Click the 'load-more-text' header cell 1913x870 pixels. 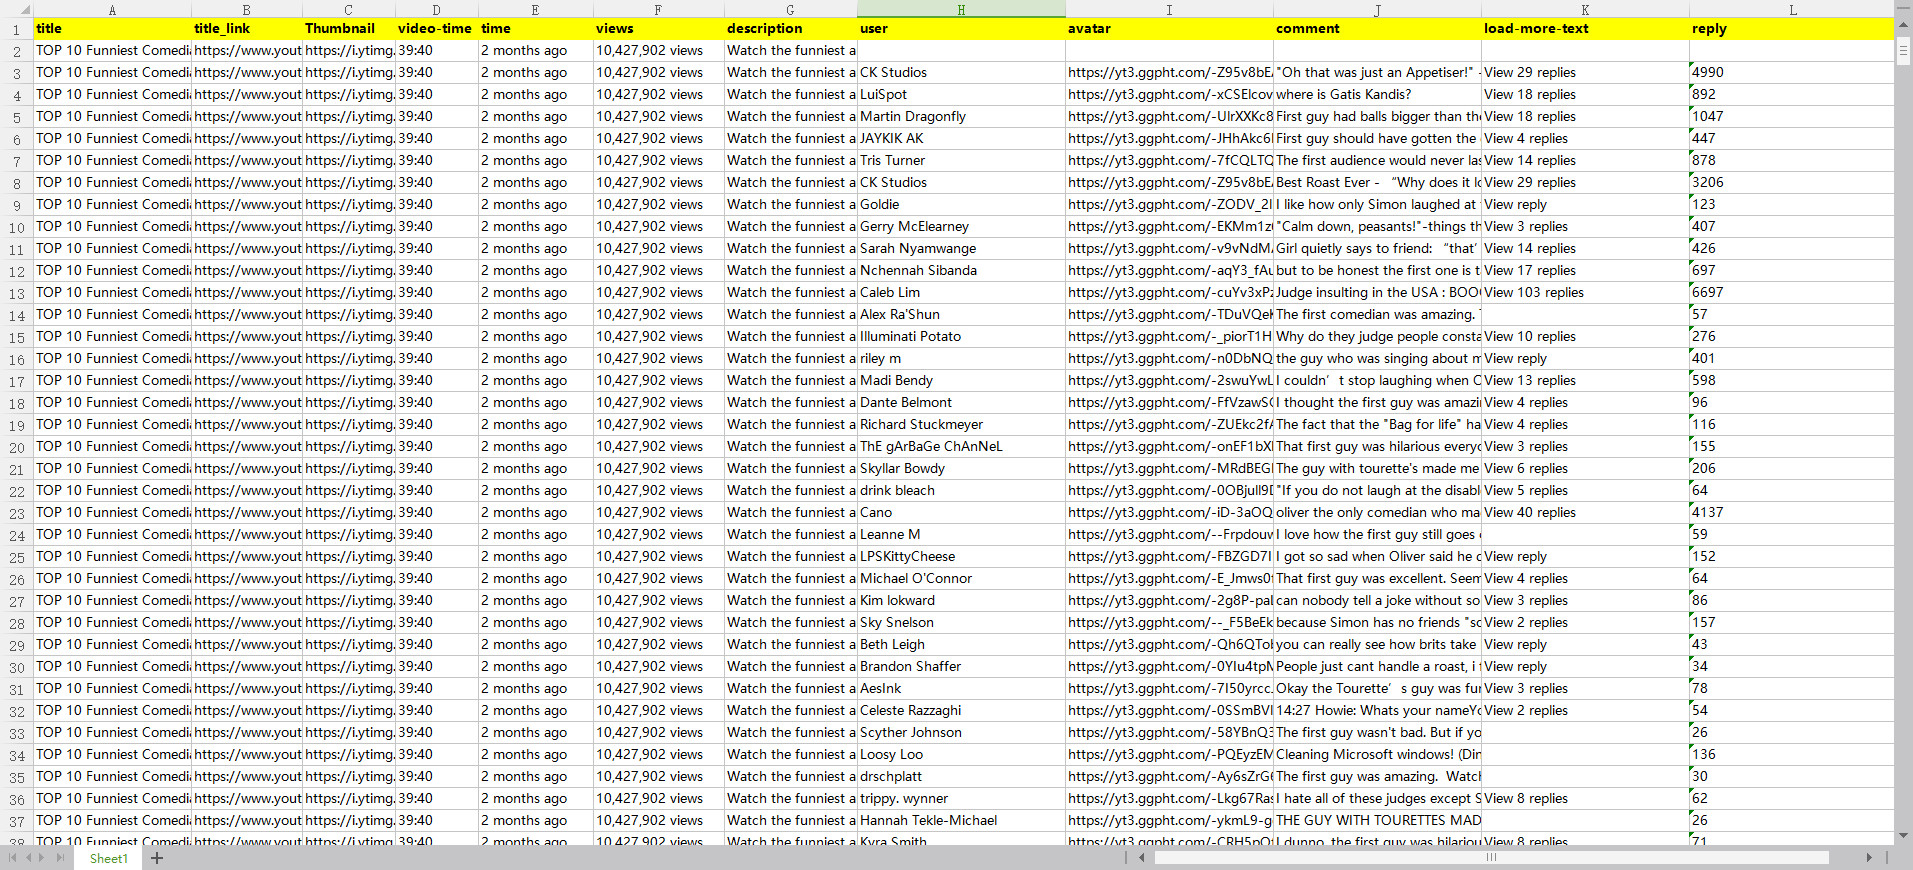pos(1585,29)
